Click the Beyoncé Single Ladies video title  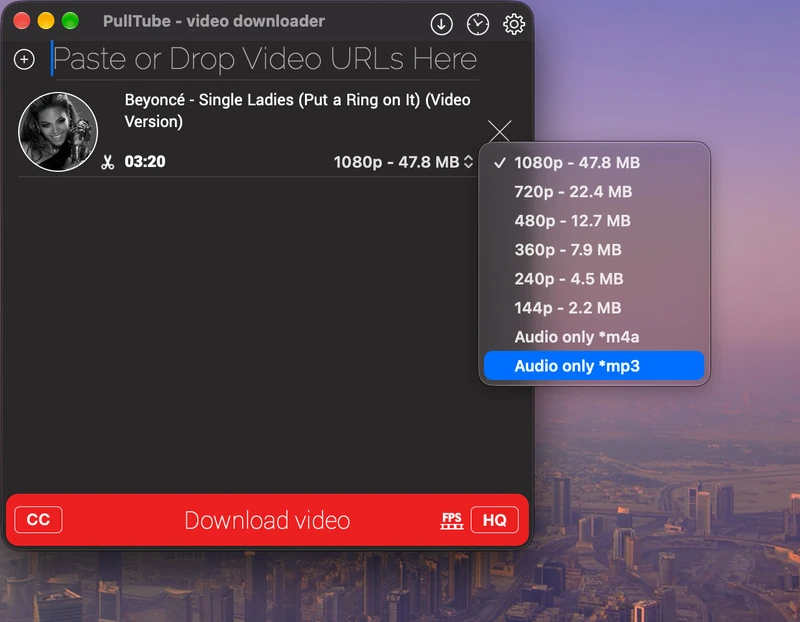point(297,110)
